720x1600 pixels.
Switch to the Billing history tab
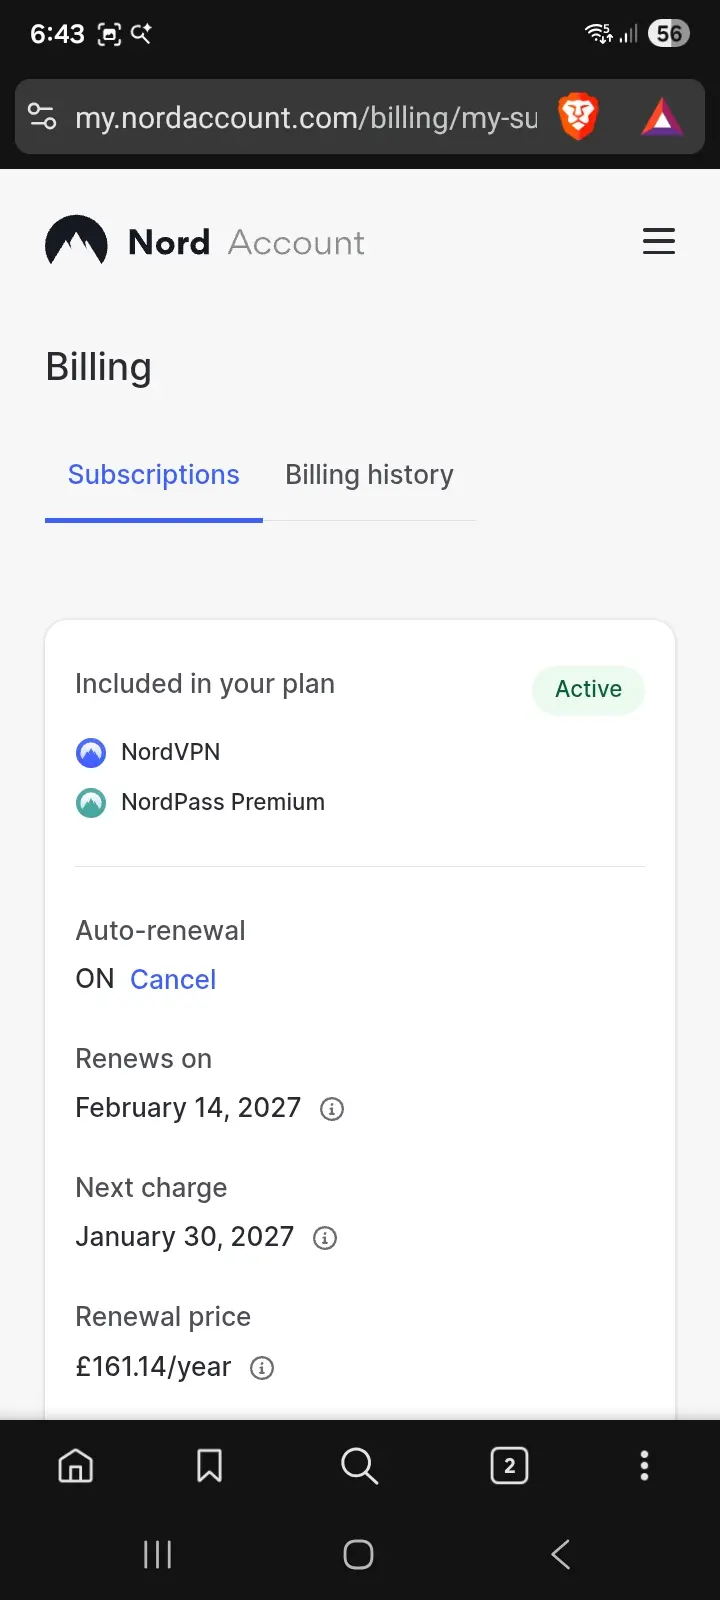pos(369,475)
